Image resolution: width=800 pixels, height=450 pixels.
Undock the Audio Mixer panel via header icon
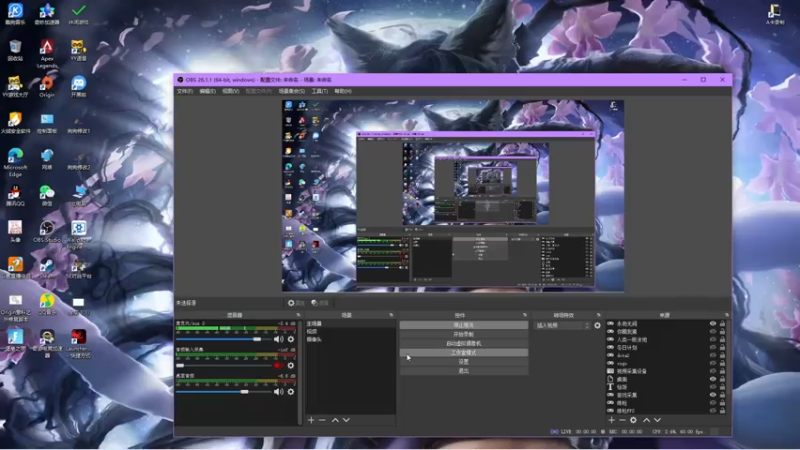click(298, 315)
